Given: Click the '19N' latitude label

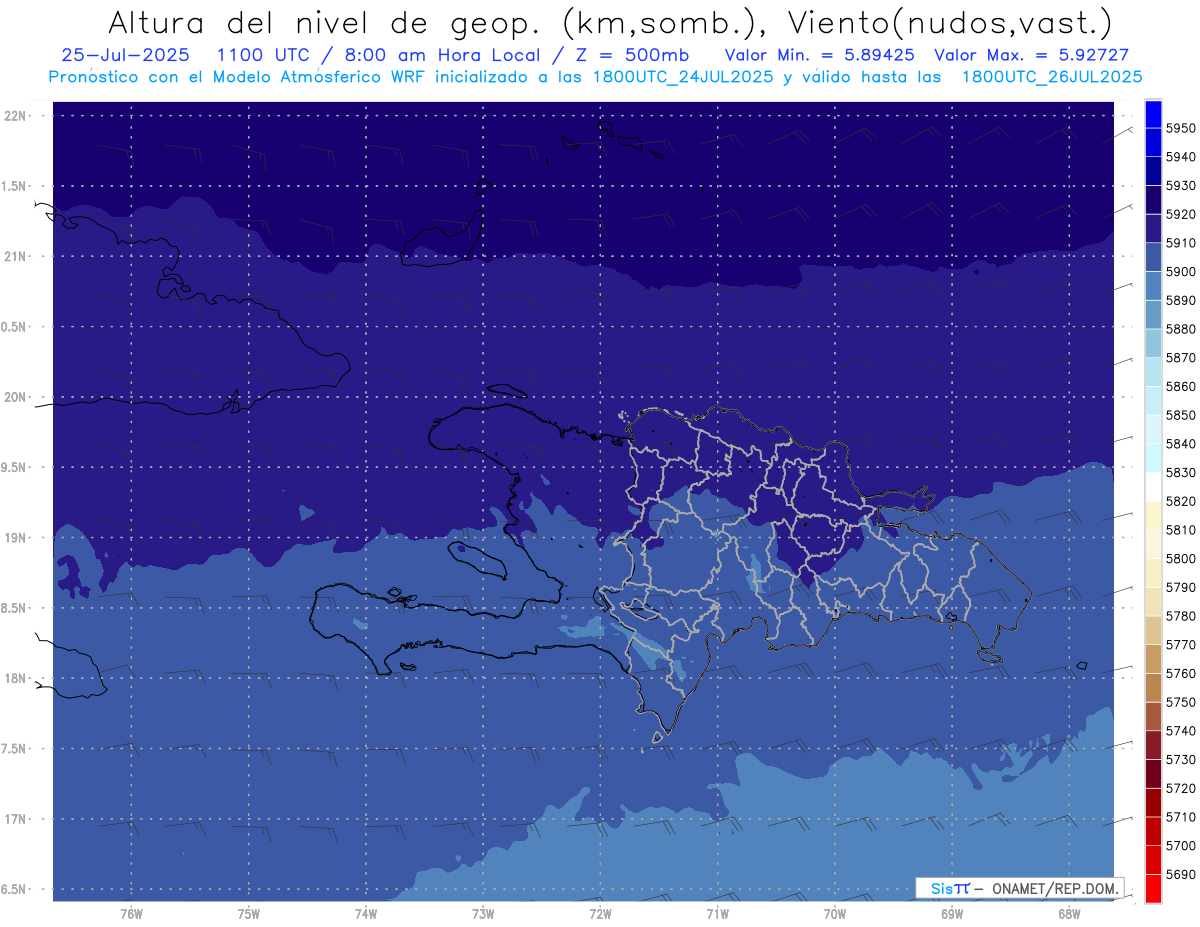Looking at the screenshot, I should 17,537.
